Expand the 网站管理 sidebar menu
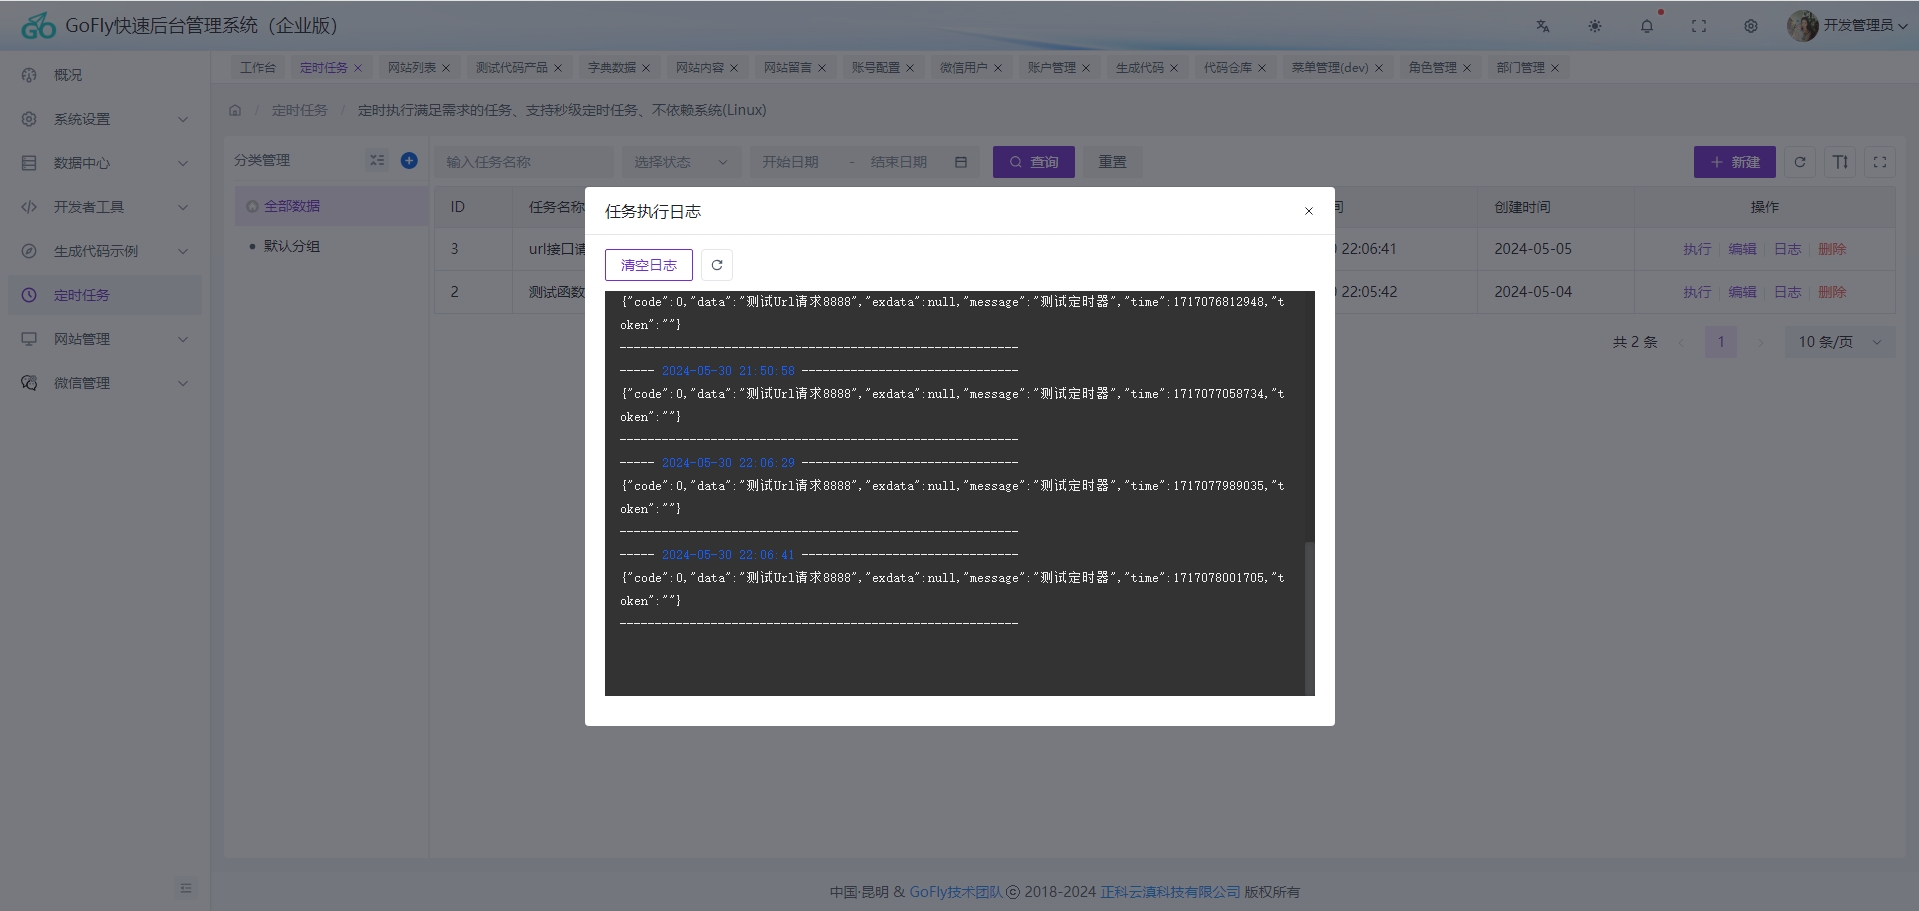Image resolution: width=1919 pixels, height=911 pixels. [105, 339]
